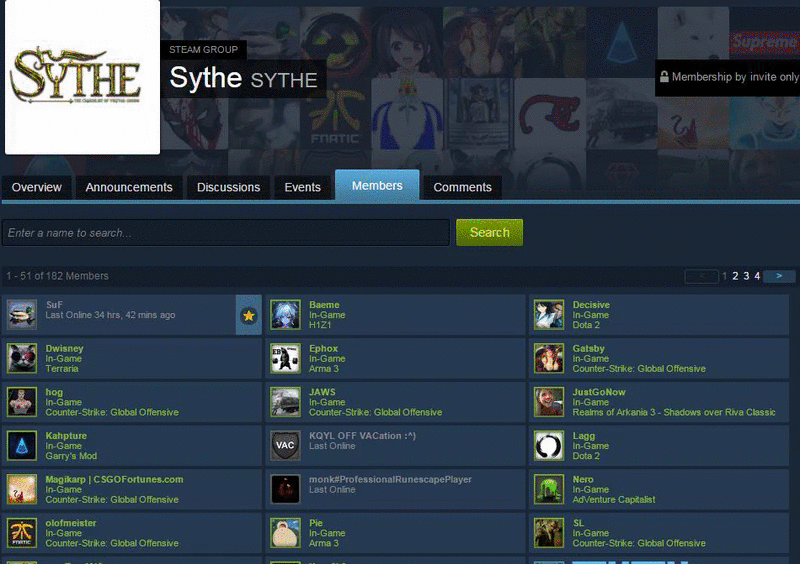This screenshot has height=564, width=800.
Task: Click the disabled previous page button
Action: [x=702, y=276]
